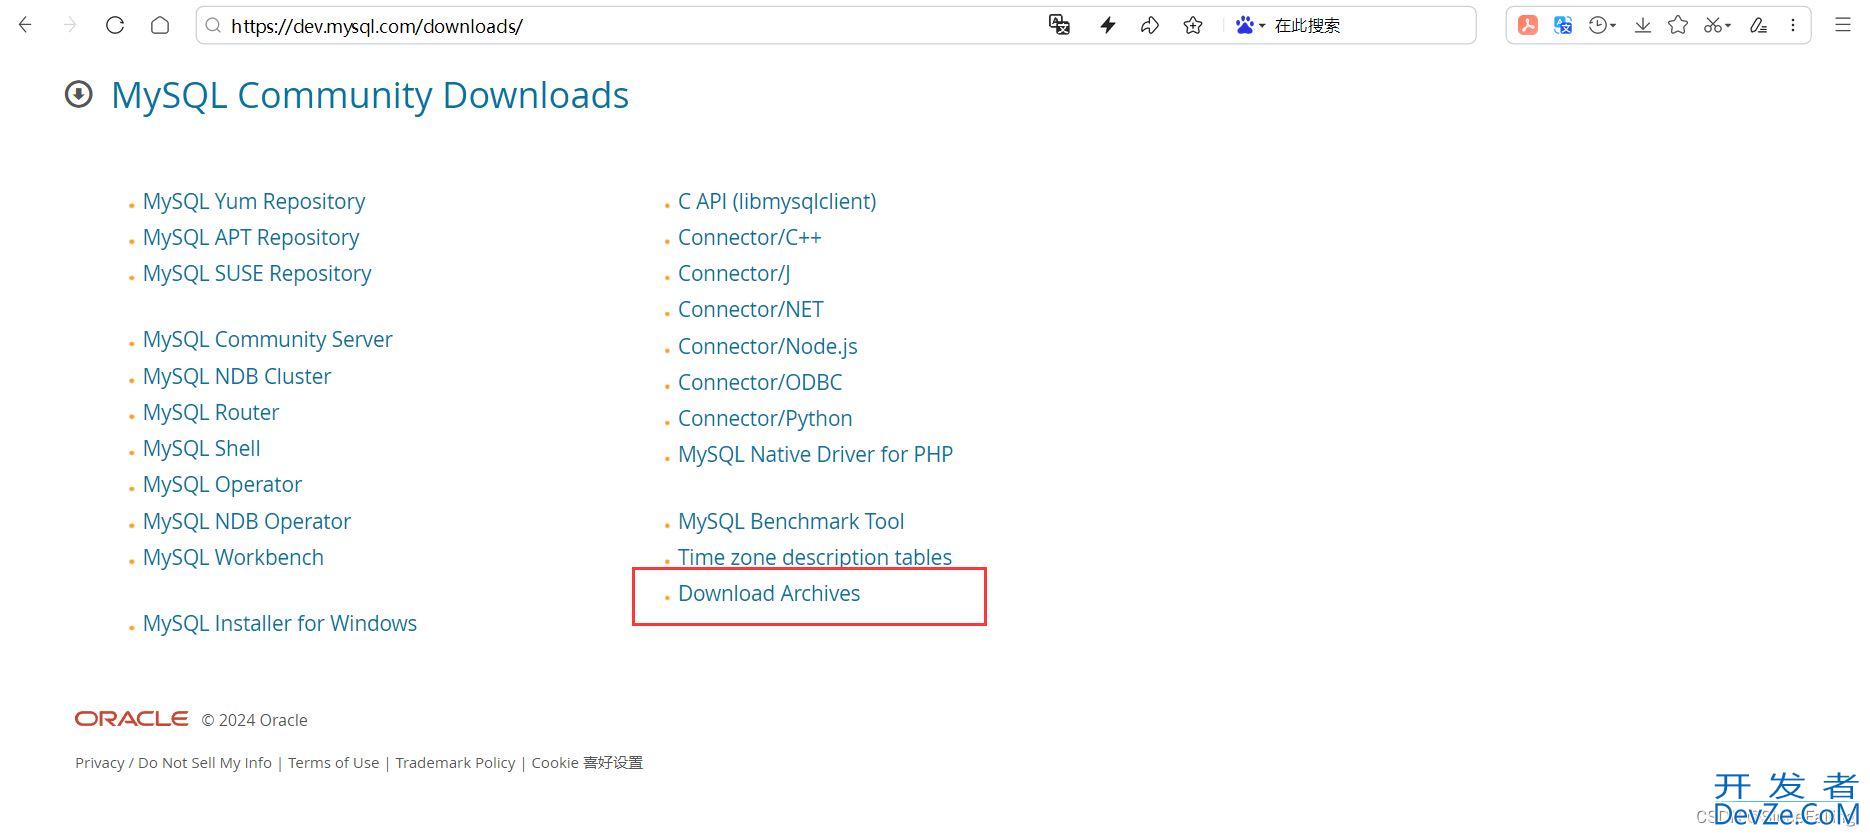This screenshot has width=1870, height=836.
Task: Open Connector/Python link
Action: coord(765,418)
